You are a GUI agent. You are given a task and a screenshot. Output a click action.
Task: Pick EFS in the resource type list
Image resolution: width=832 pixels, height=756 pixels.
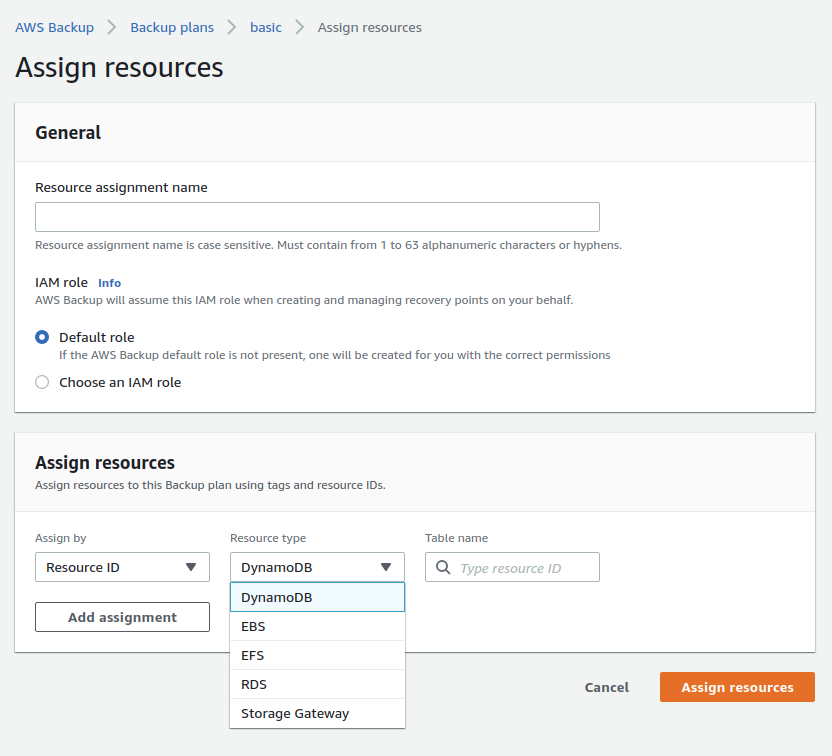317,655
